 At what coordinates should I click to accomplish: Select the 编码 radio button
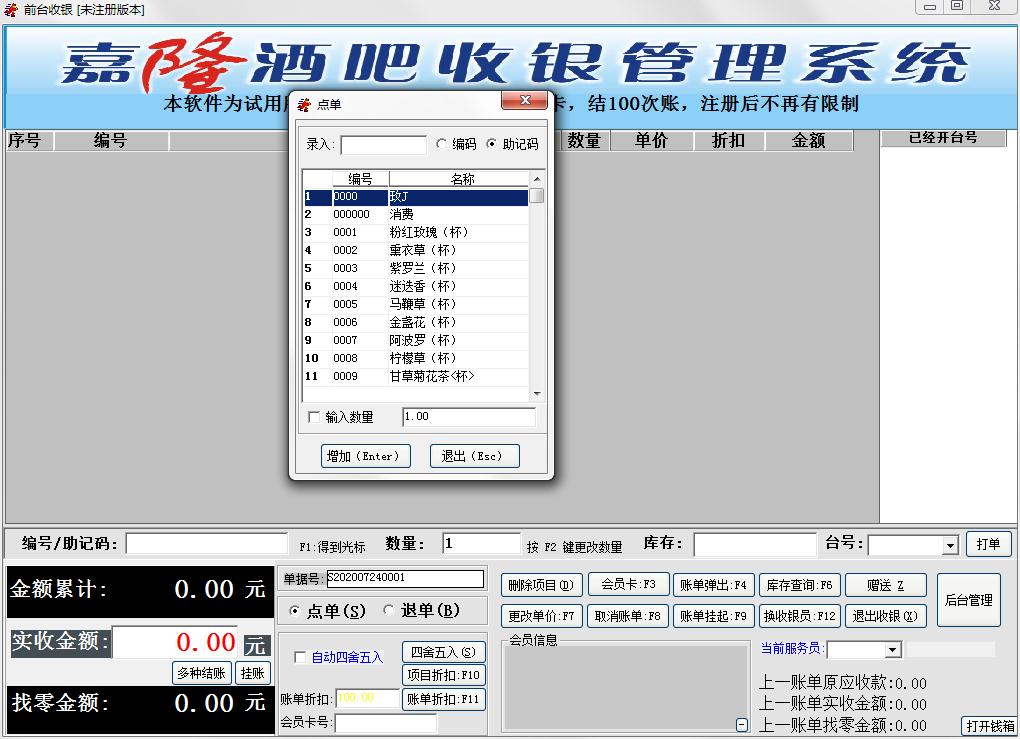[x=443, y=144]
